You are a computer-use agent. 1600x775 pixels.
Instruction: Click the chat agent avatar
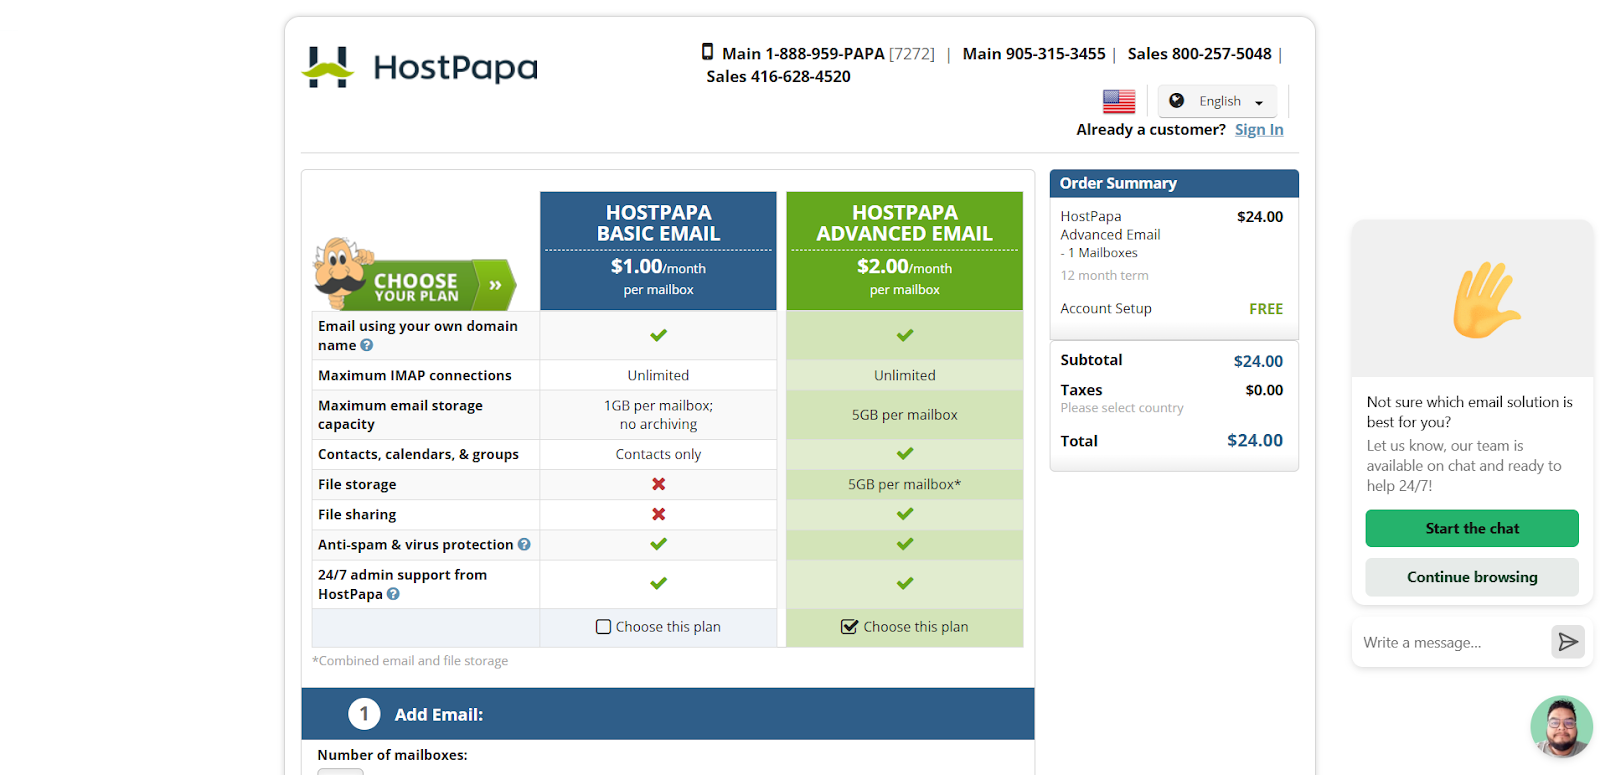pos(1561,727)
